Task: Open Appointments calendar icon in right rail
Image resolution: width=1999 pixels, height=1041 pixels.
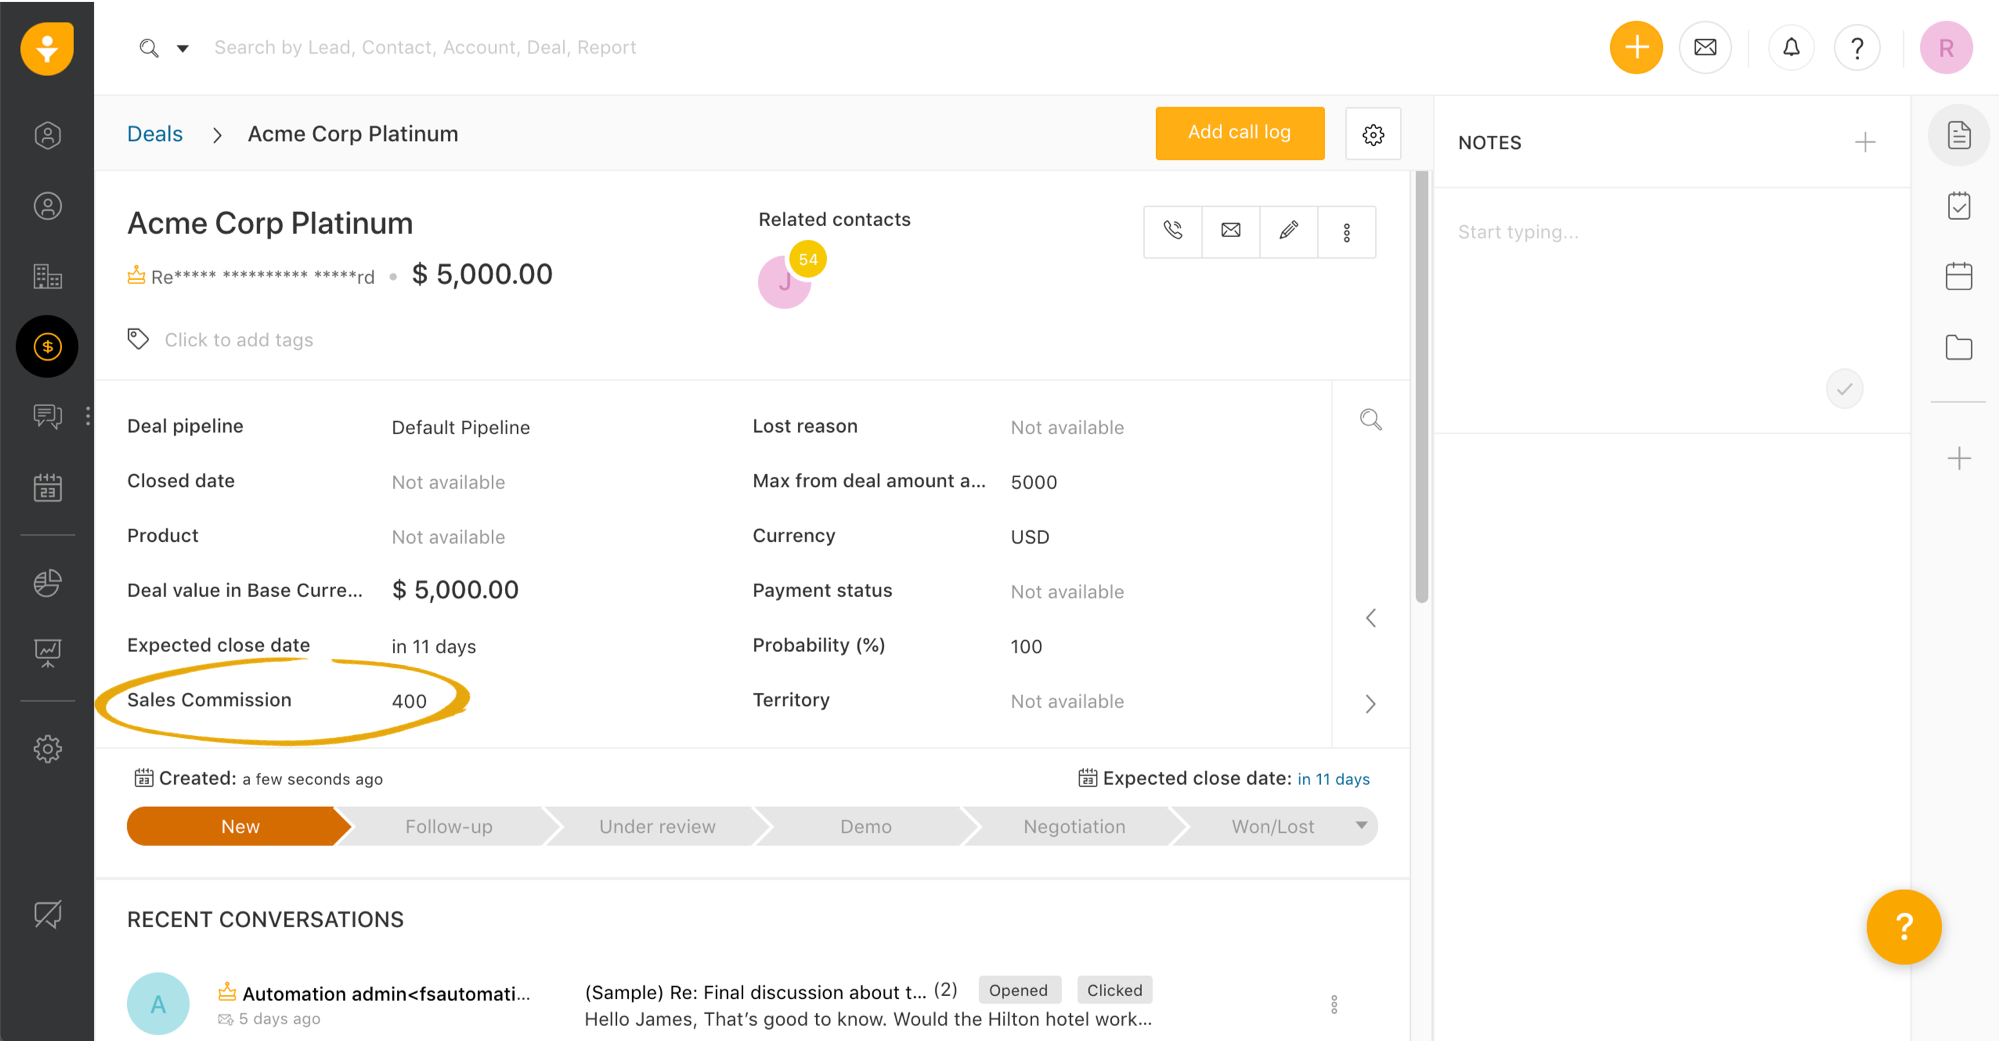Action: point(1958,276)
